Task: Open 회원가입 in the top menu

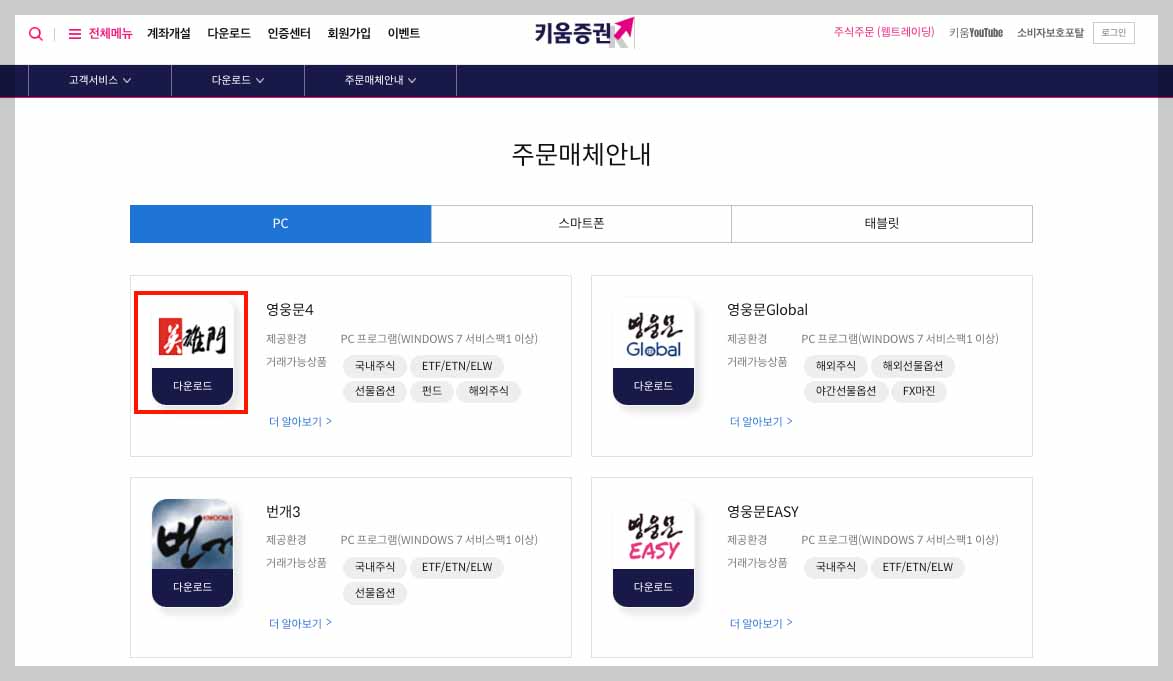Action: point(349,34)
